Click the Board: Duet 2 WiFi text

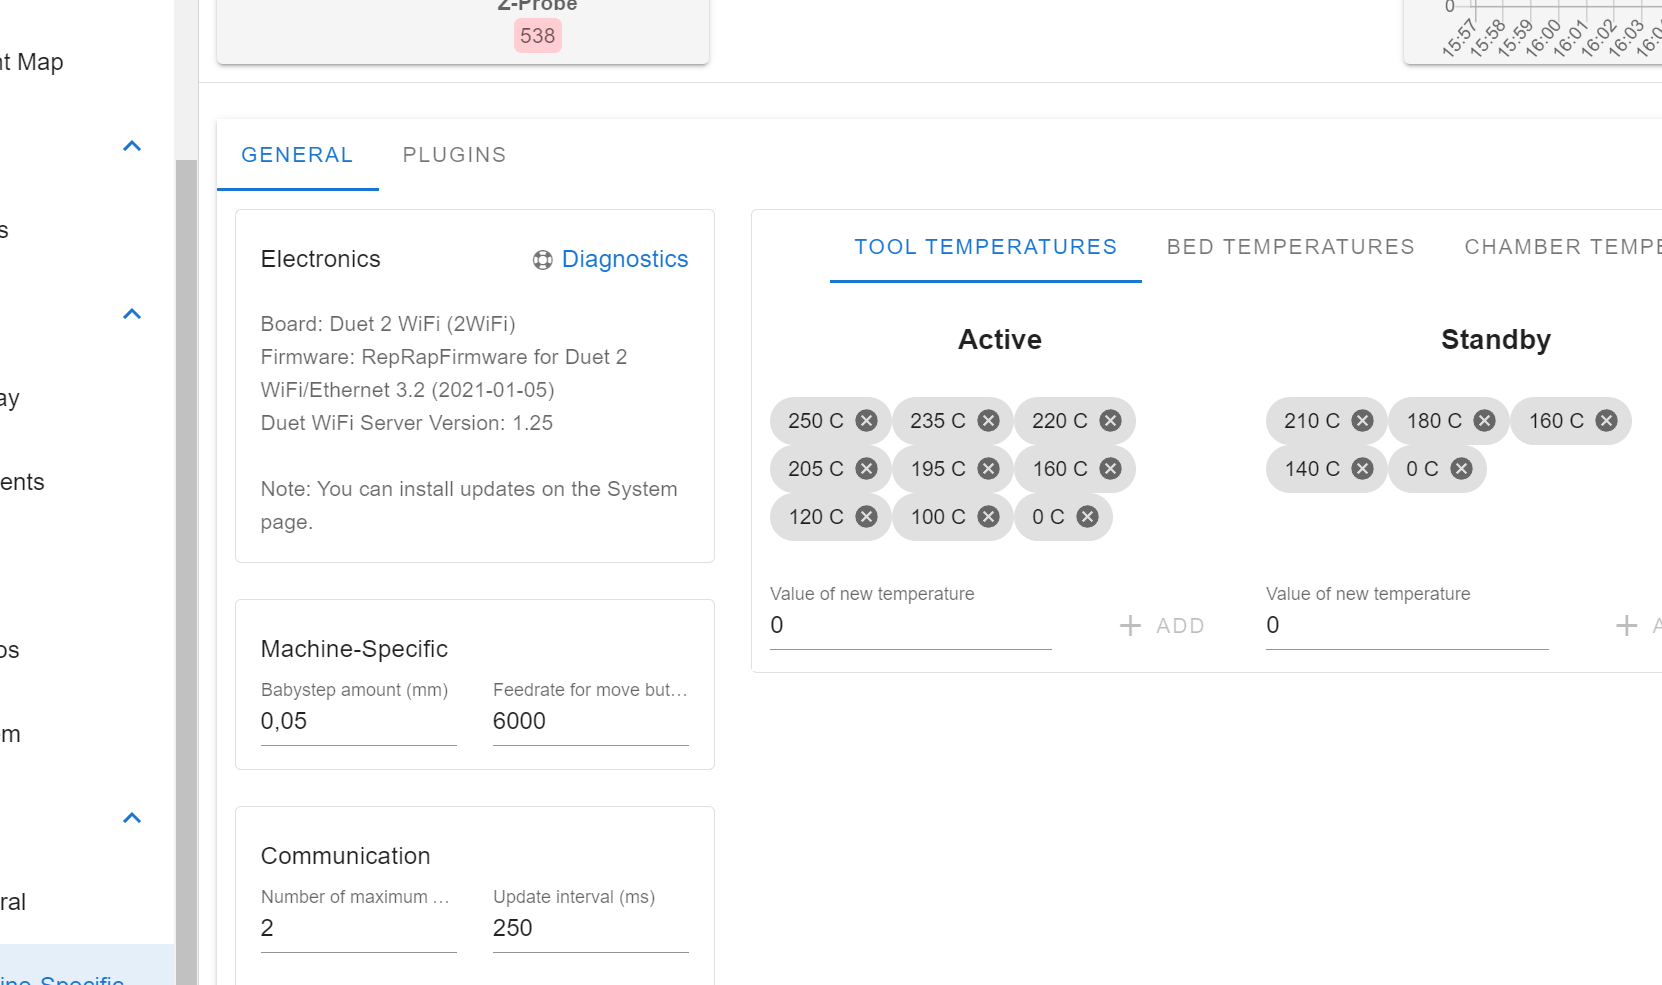(x=388, y=324)
